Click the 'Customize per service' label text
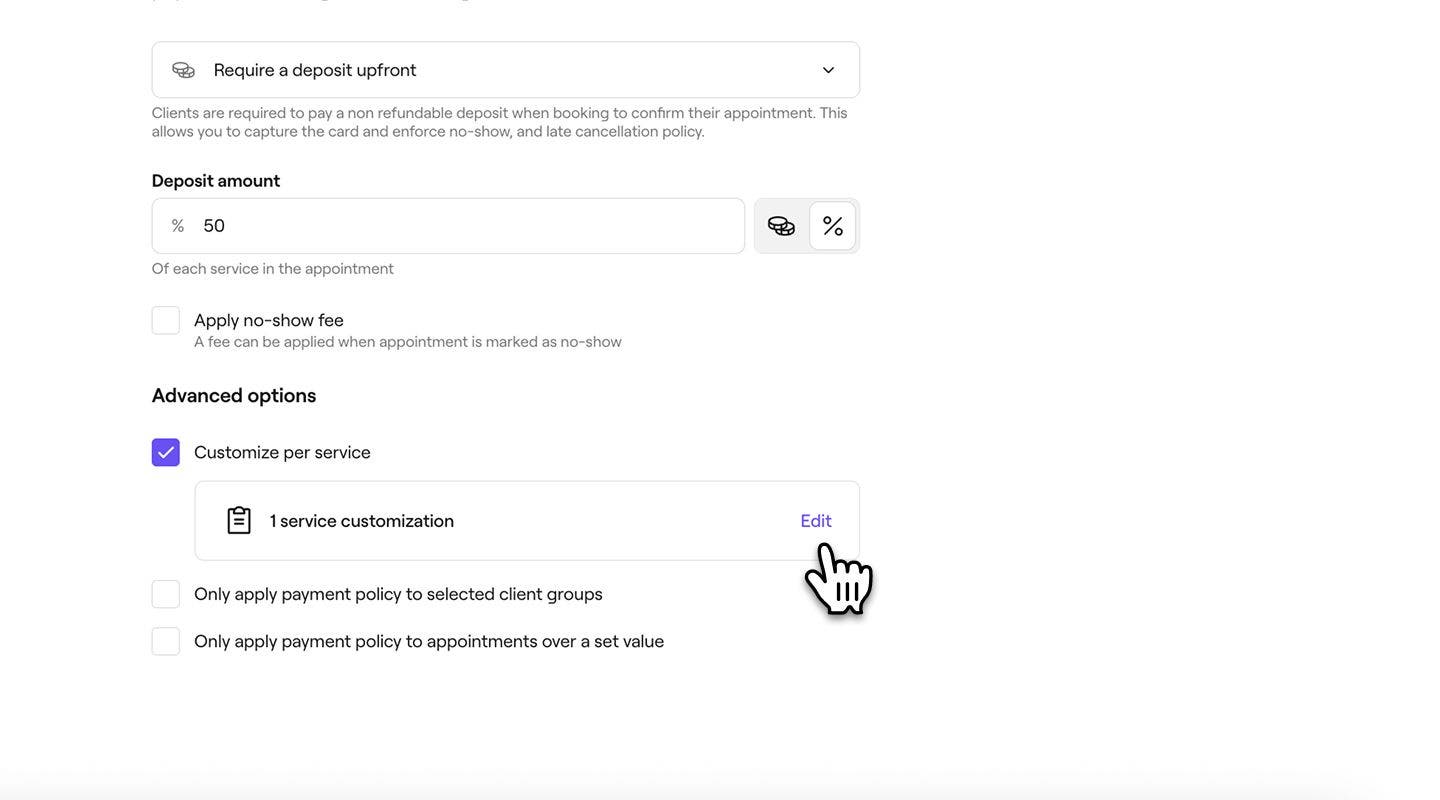Viewport: 1440px width, 800px height. pos(282,453)
